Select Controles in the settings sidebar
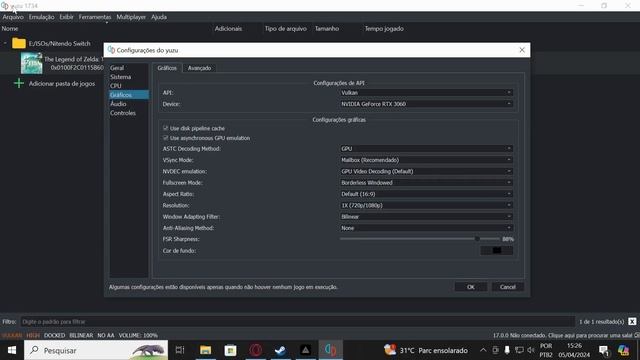 click(123, 113)
